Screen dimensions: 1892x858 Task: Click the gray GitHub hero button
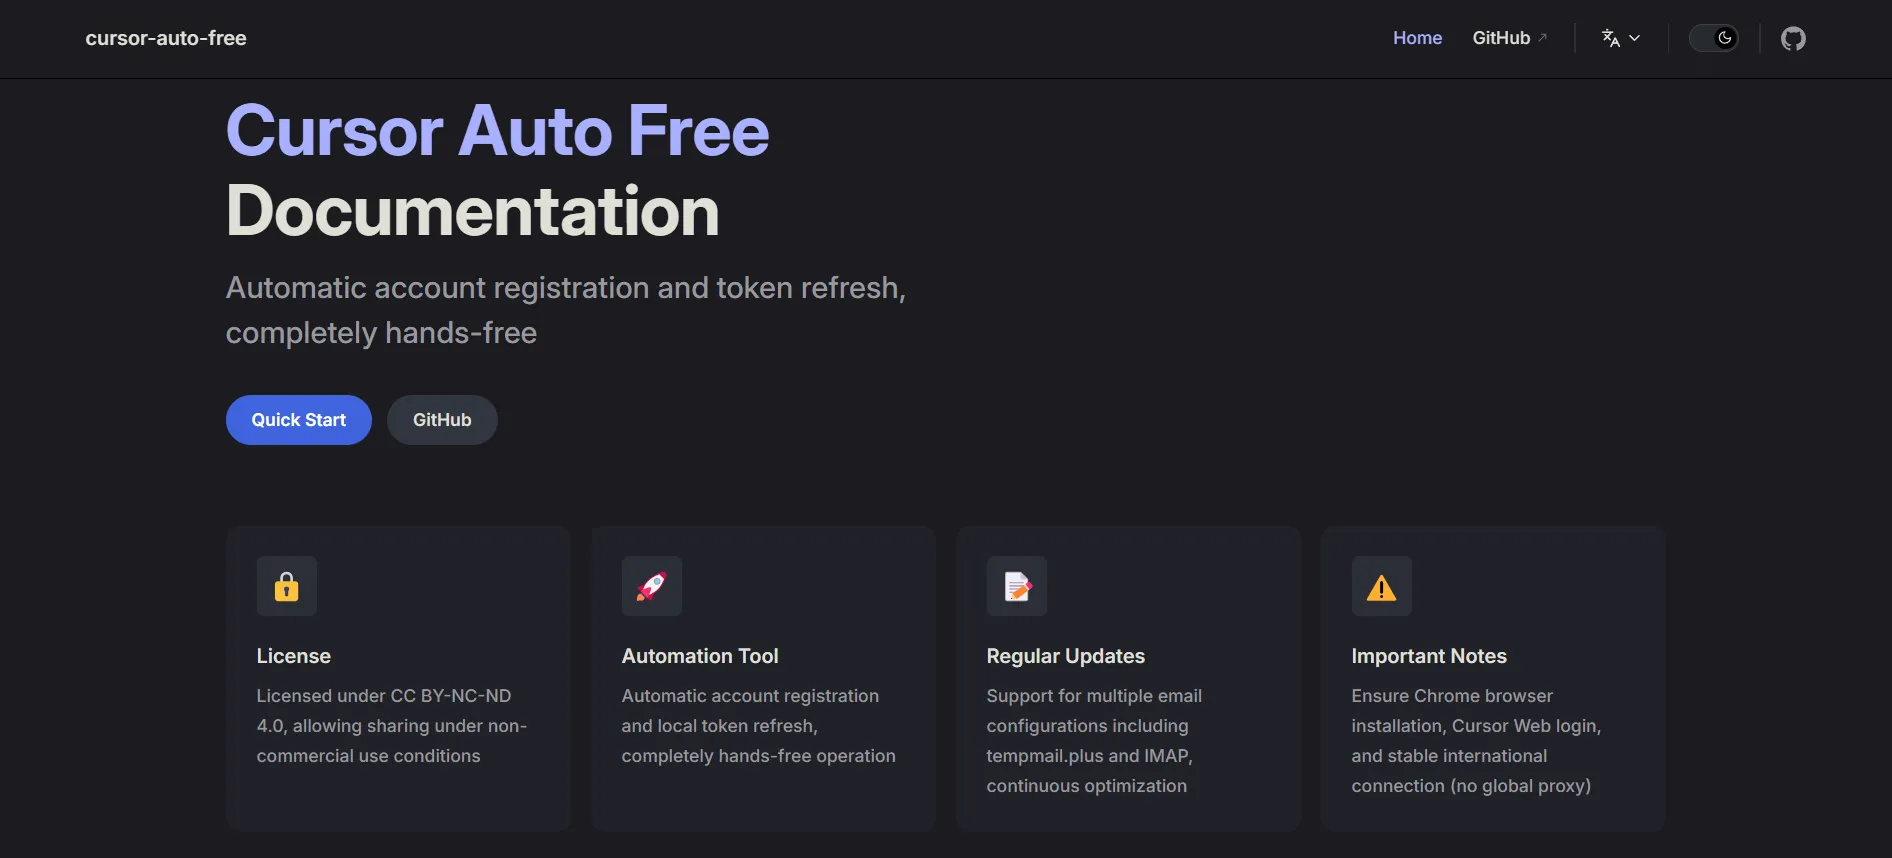click(x=442, y=420)
